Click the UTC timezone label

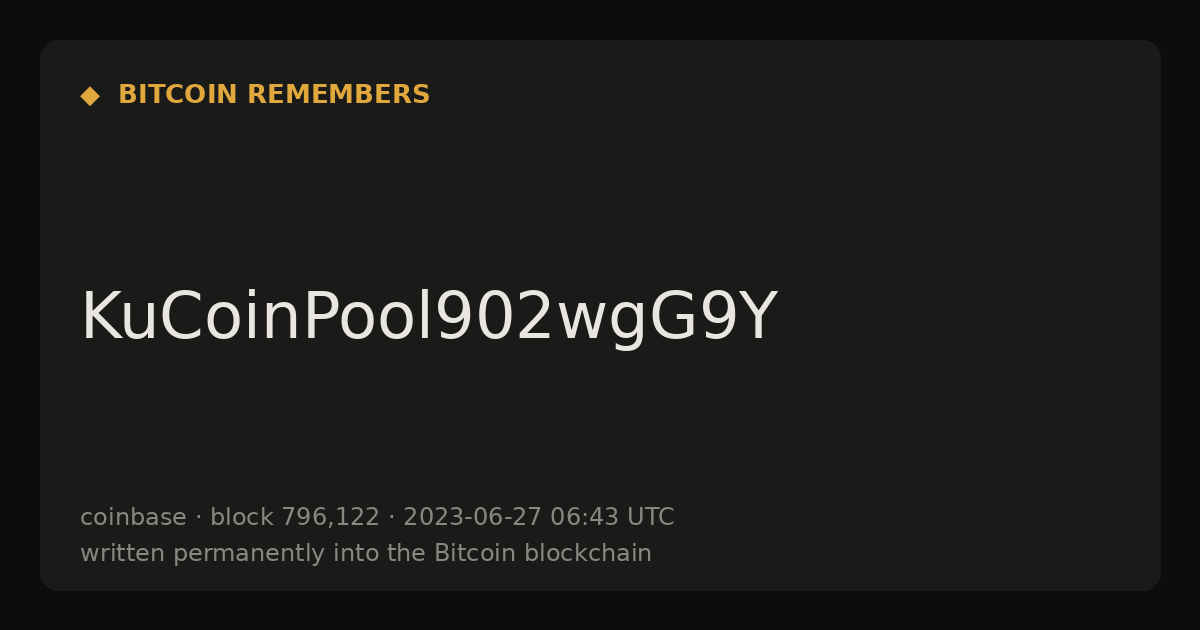650,517
